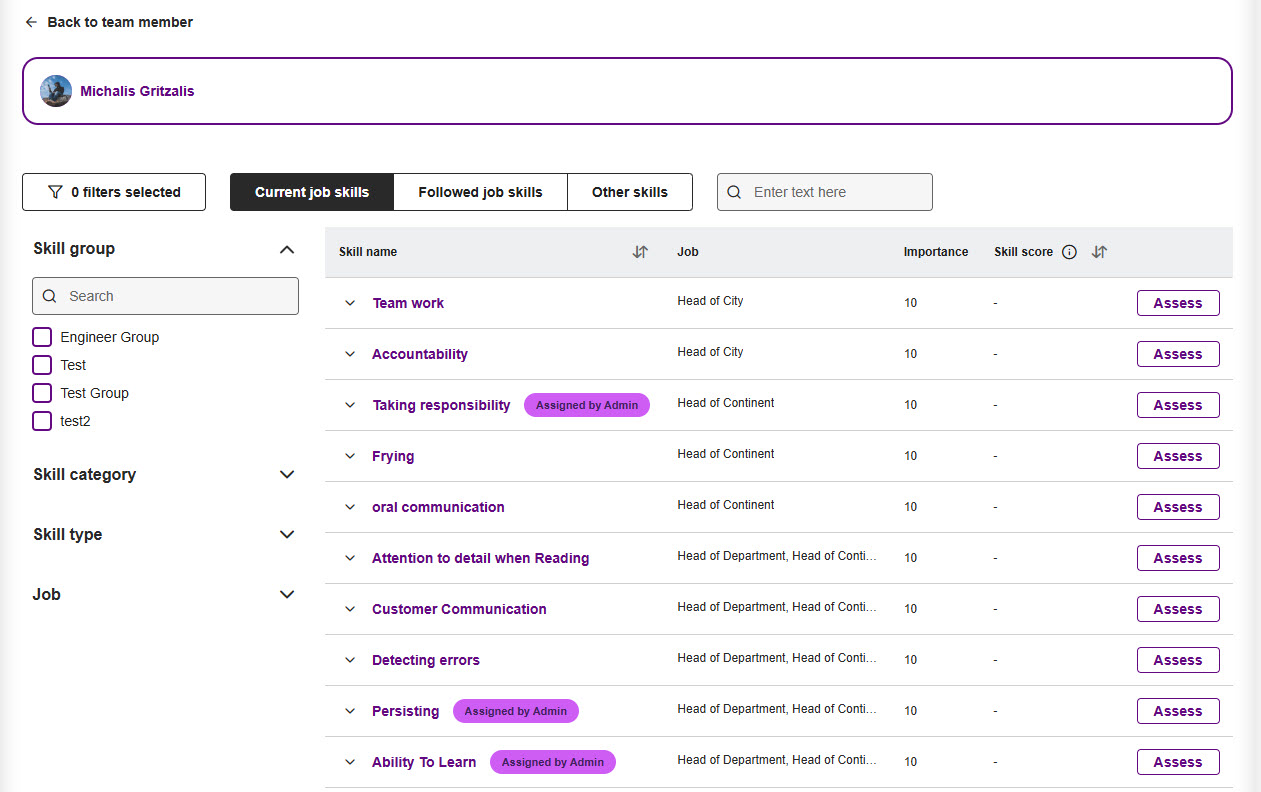Open the Other skills tab

(629, 192)
